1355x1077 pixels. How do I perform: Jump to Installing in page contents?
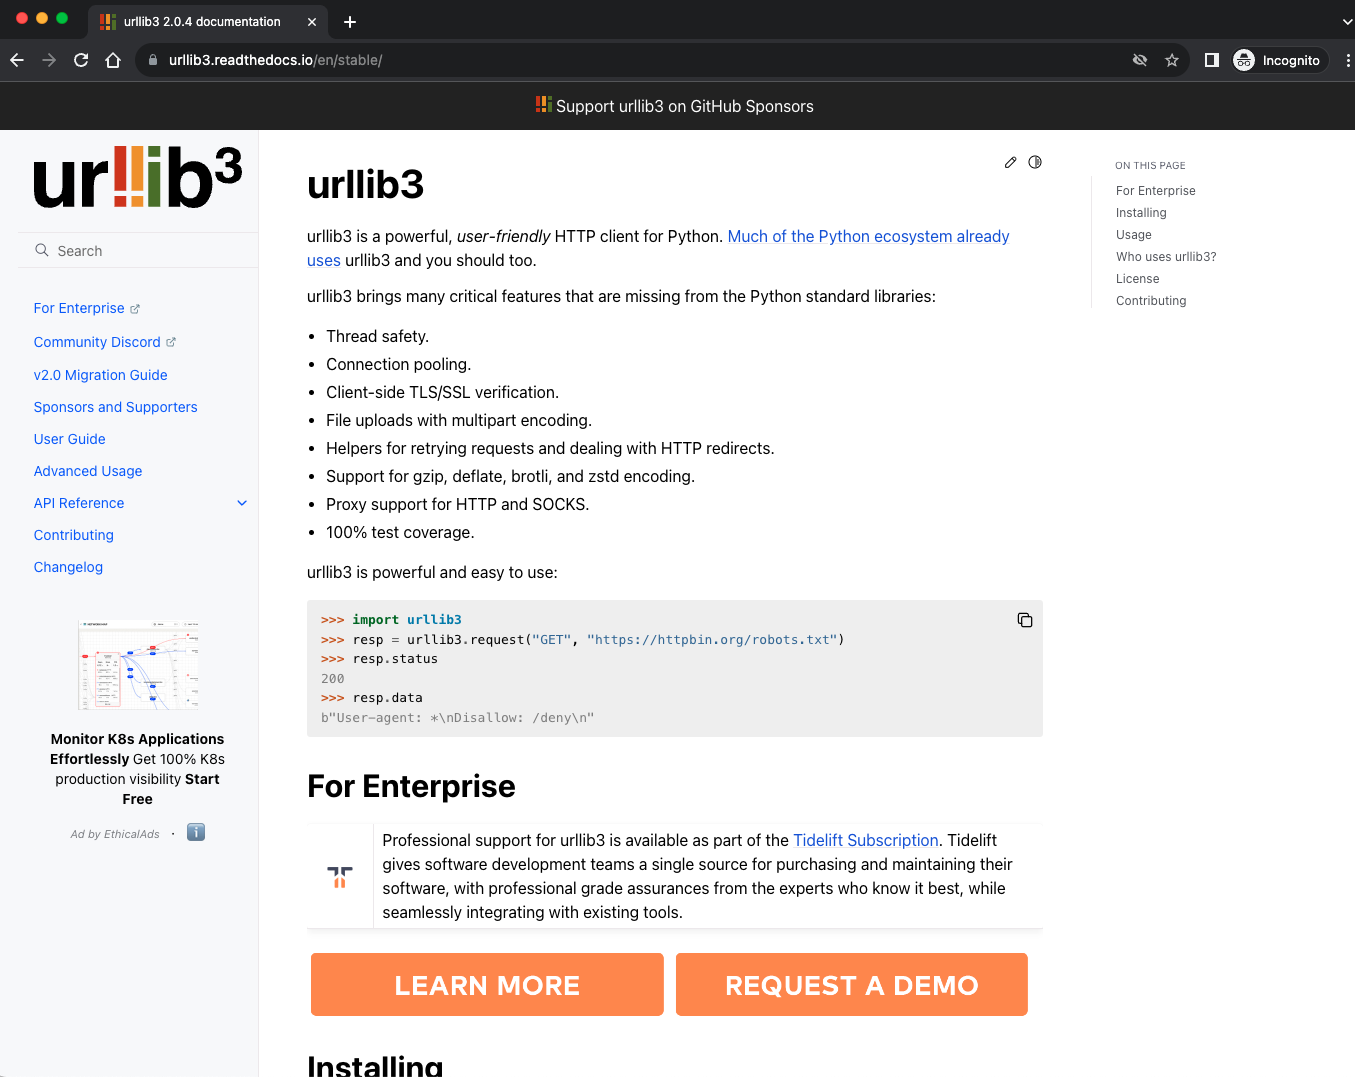[1141, 213]
